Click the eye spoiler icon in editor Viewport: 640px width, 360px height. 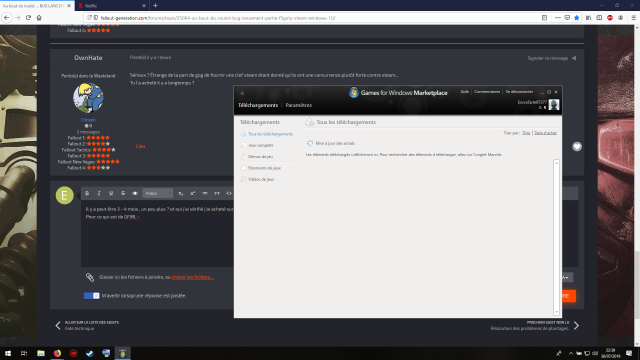(135, 193)
